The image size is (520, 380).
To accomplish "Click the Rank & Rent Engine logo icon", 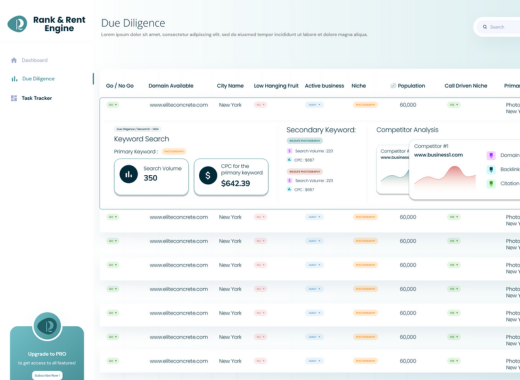I will point(17,24).
